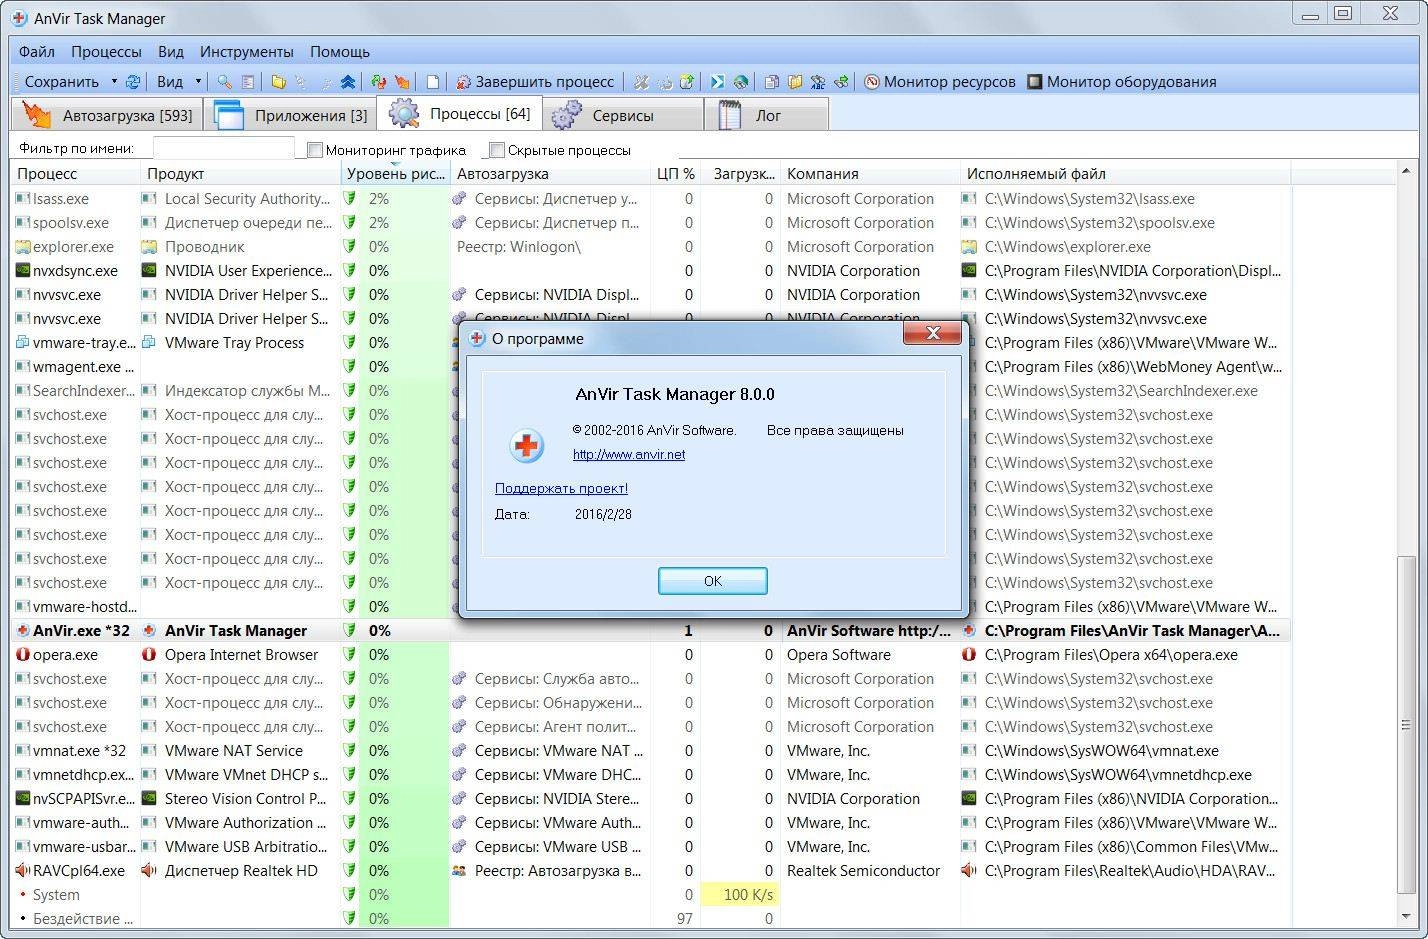Click the copy pages toolbar icon

pyautogui.click(x=772, y=82)
